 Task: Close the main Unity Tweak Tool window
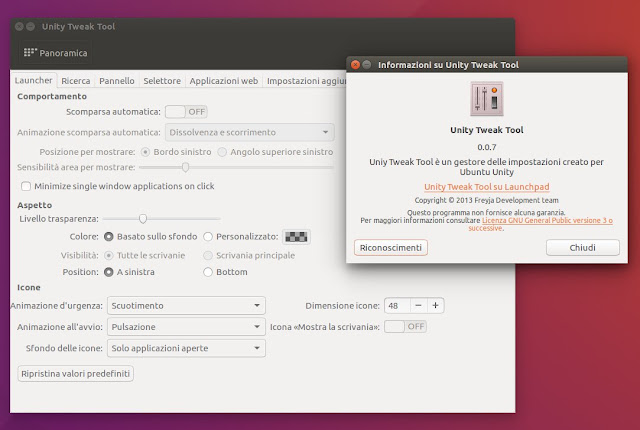(19, 27)
